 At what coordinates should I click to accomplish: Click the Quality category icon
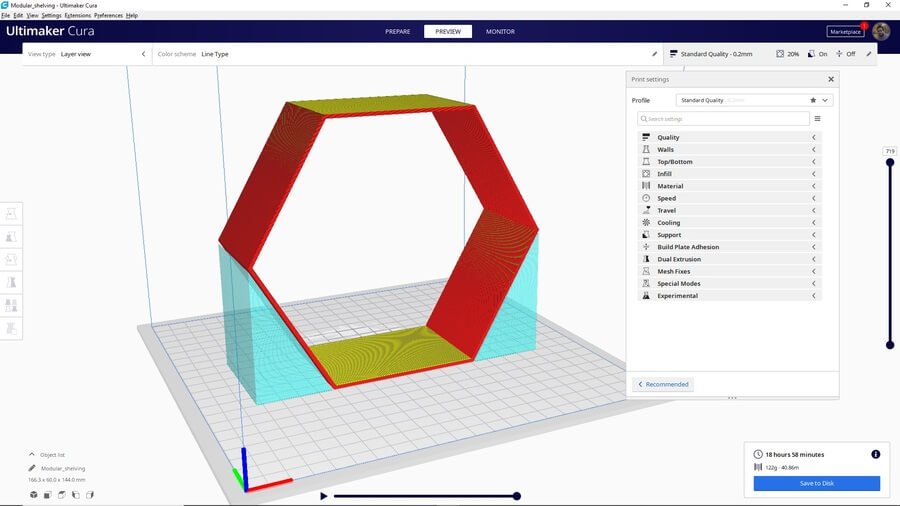(x=646, y=137)
